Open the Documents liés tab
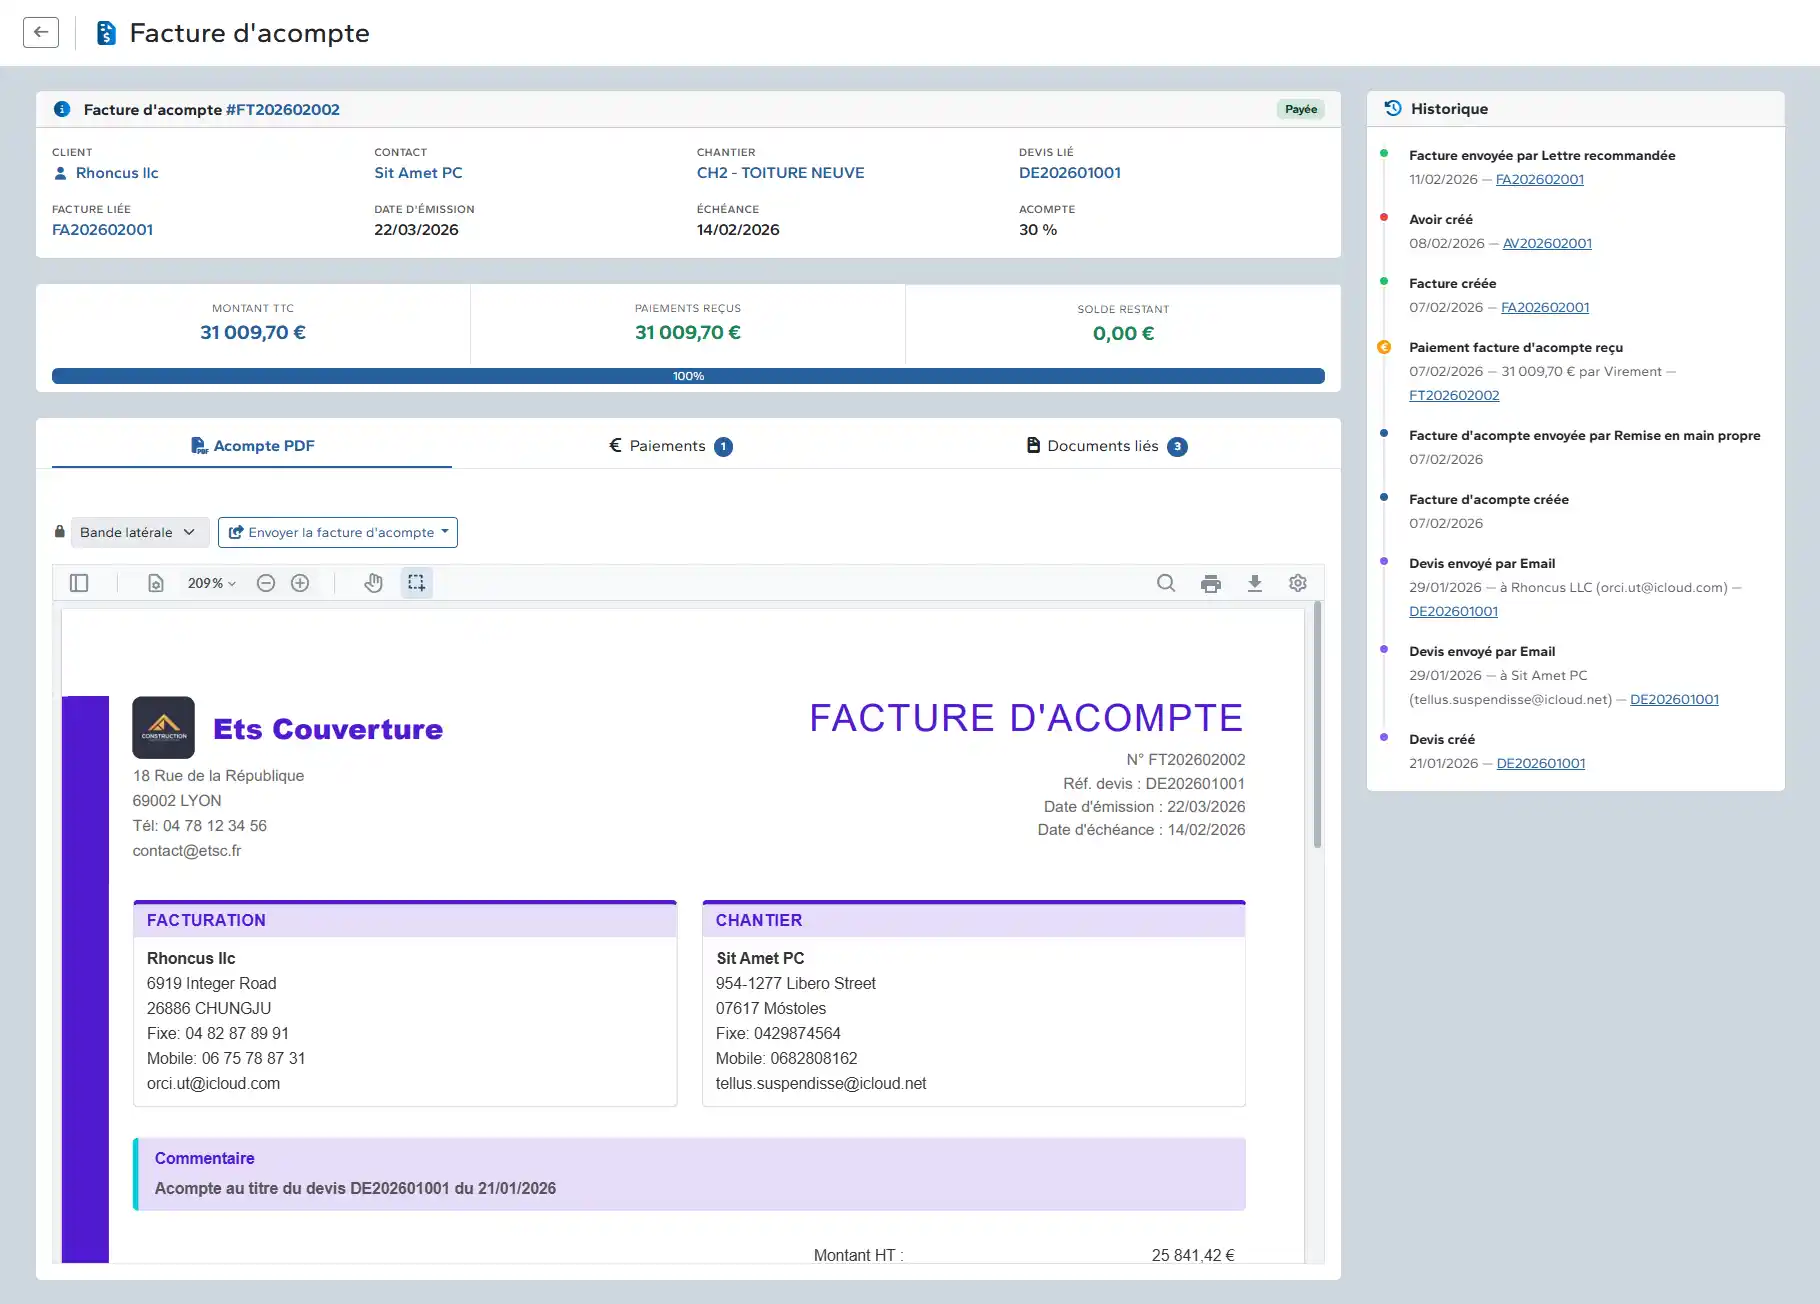The width and height of the screenshot is (1820, 1304). pyautogui.click(x=1106, y=446)
